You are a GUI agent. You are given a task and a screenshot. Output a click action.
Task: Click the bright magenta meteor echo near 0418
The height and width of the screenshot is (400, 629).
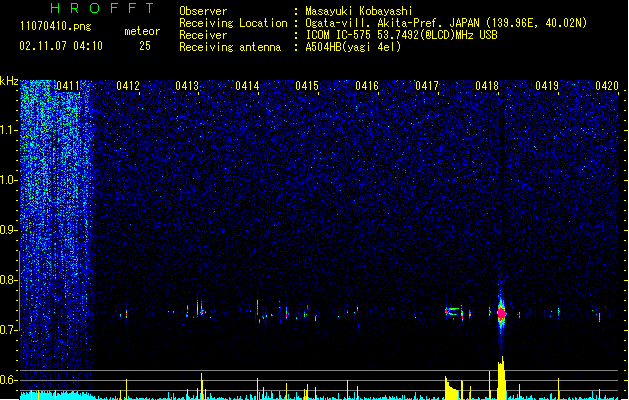(501, 313)
